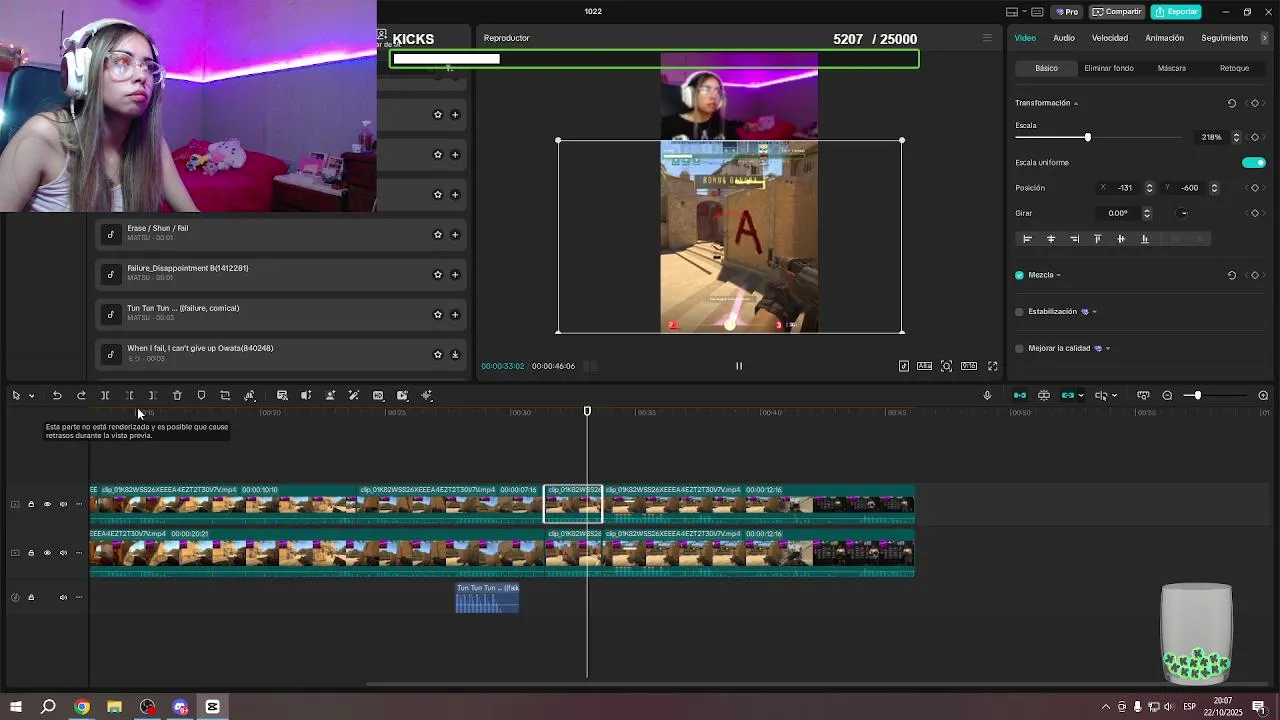Split the clip at the playhead

[105, 396]
